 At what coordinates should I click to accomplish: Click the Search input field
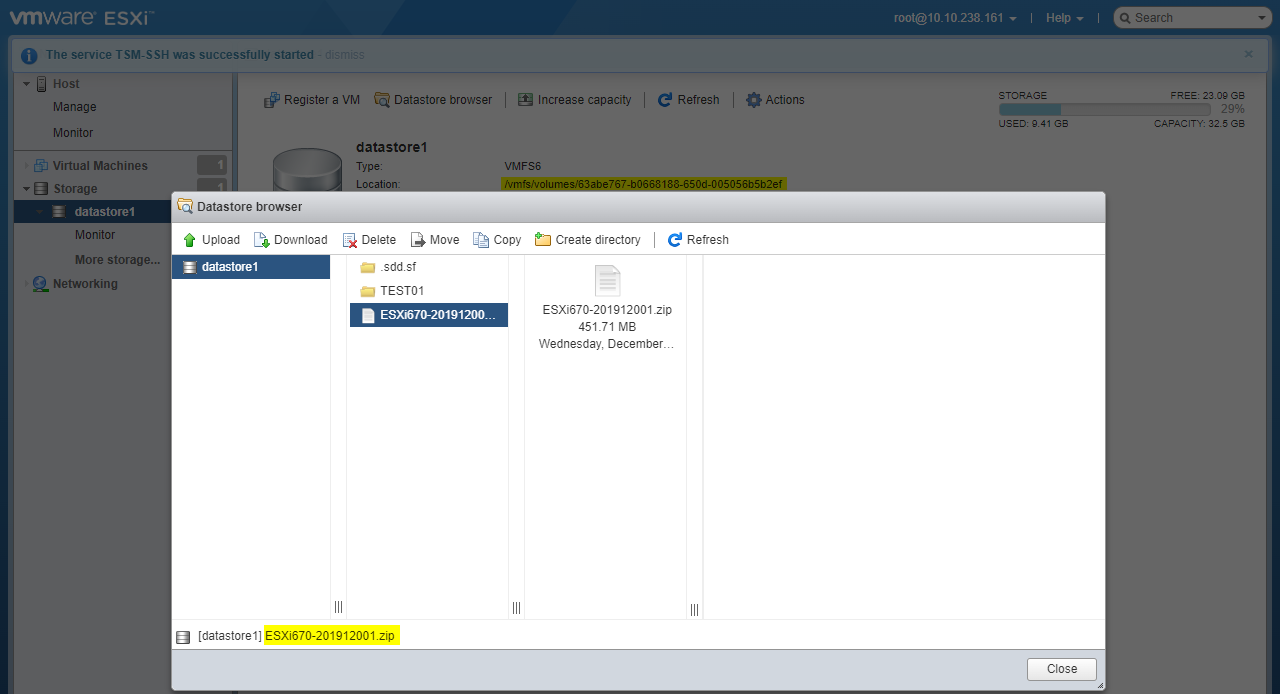1193,18
